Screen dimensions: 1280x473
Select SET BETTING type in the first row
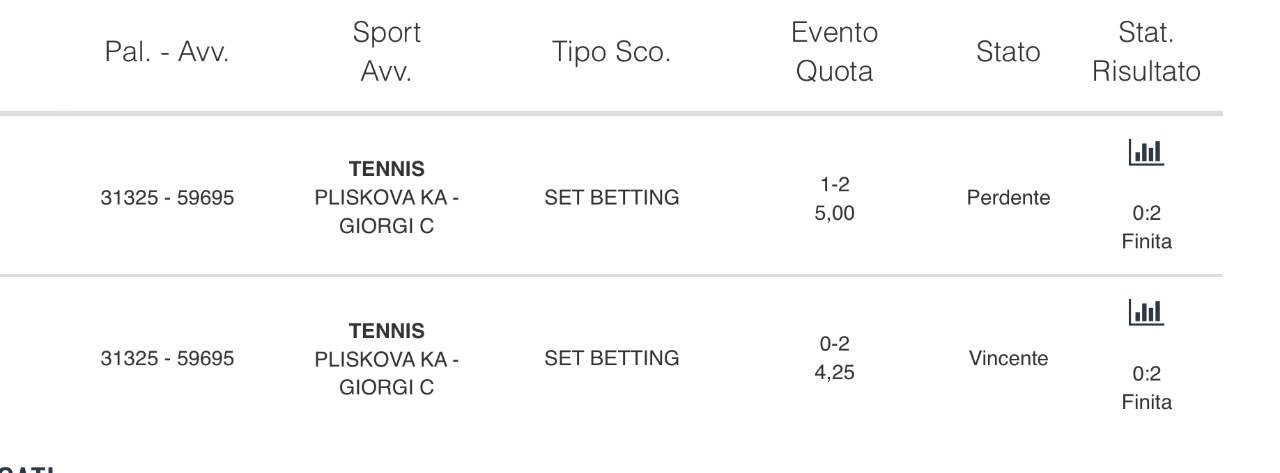(x=611, y=198)
